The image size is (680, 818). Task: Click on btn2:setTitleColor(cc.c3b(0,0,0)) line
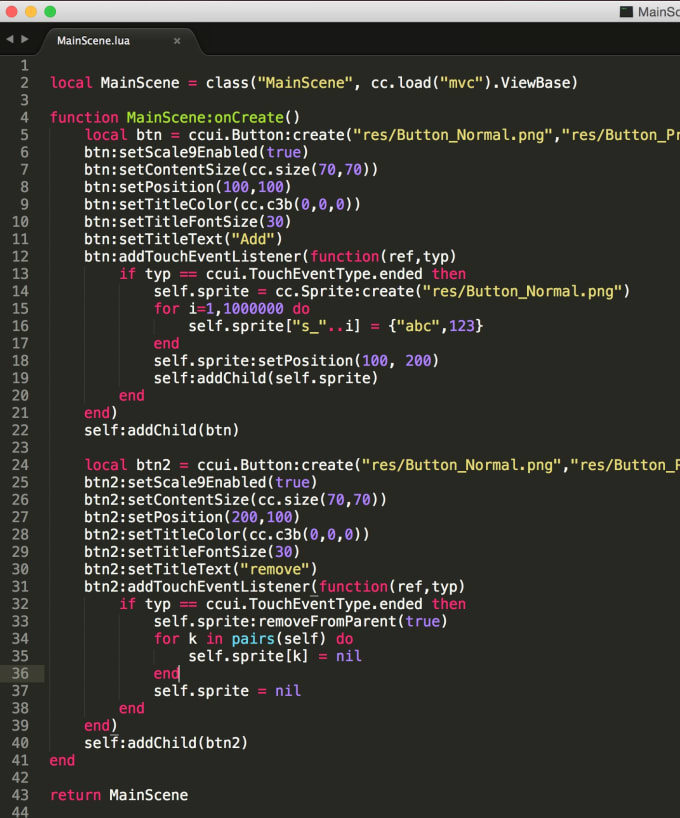click(226, 535)
